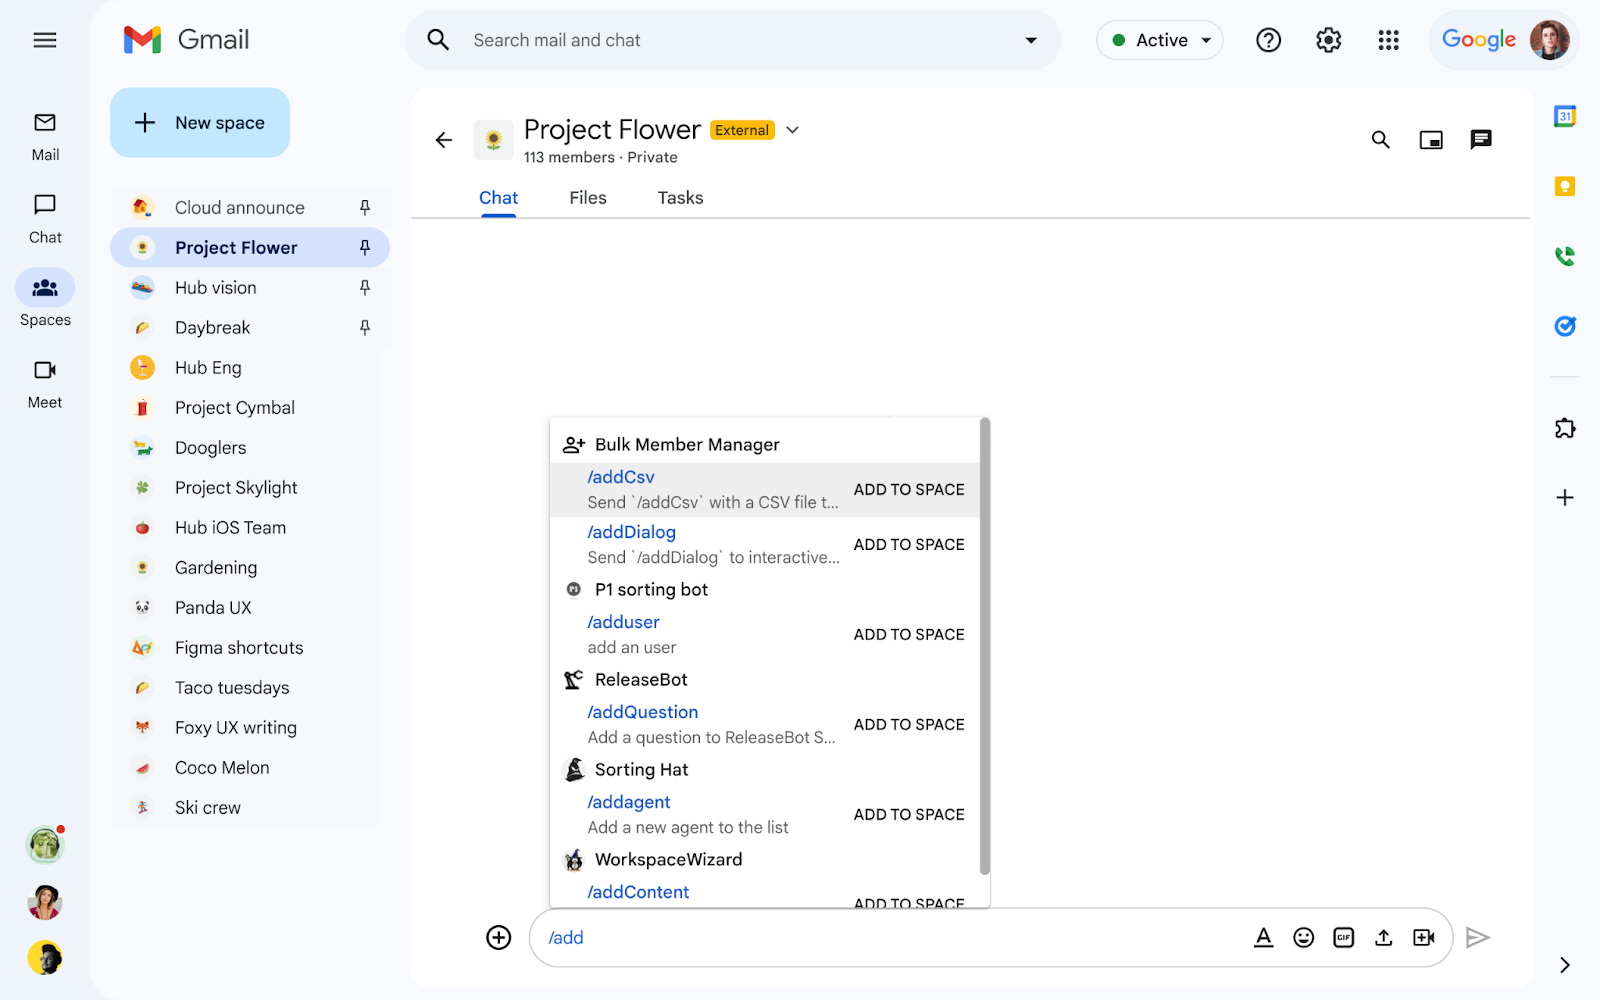
Task: Open the Tasks side panel icon
Action: 1564,326
